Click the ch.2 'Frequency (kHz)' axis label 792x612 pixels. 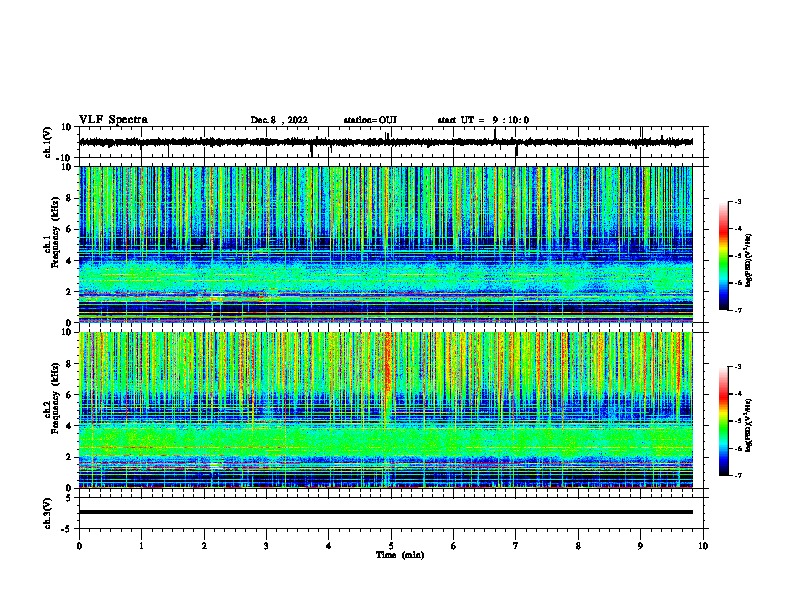(x=56, y=399)
